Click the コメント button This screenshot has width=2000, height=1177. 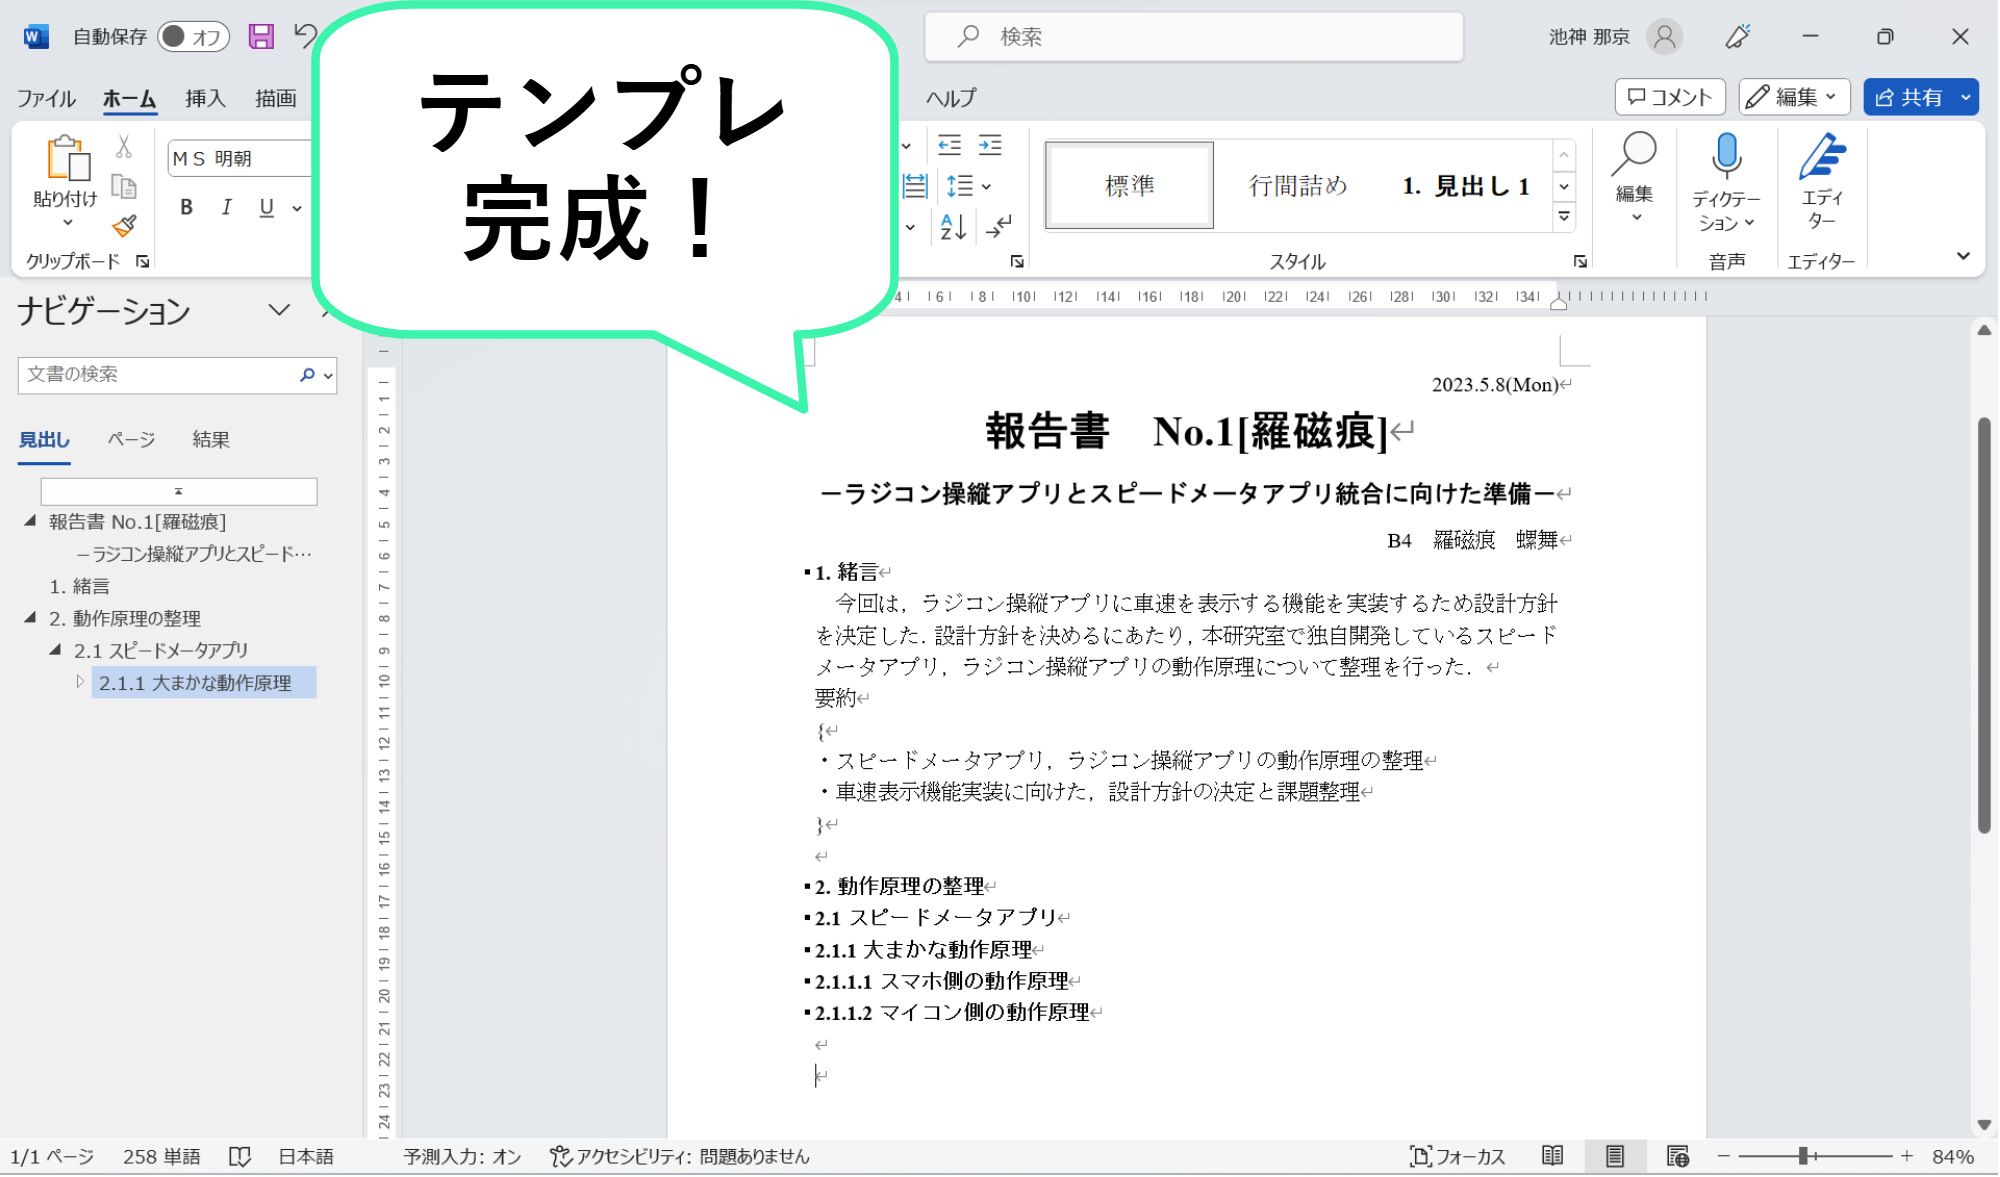click(1670, 97)
